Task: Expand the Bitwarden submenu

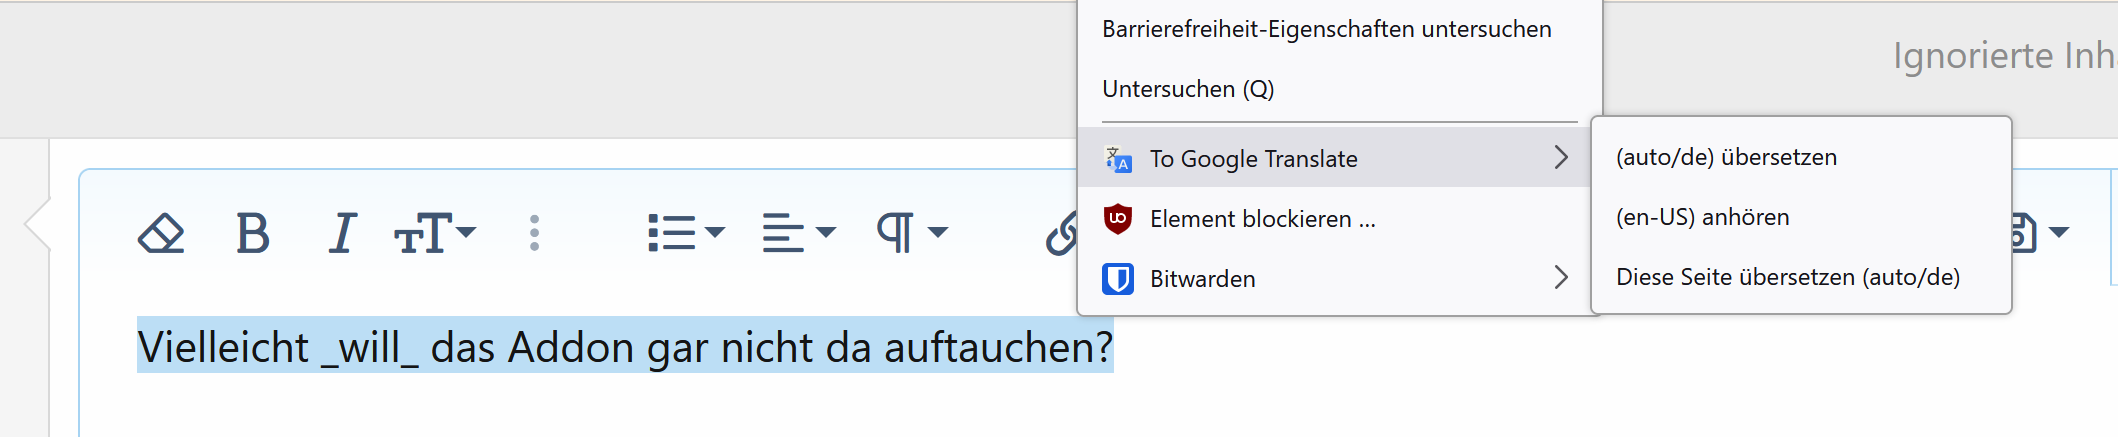Action: [x=1334, y=278]
